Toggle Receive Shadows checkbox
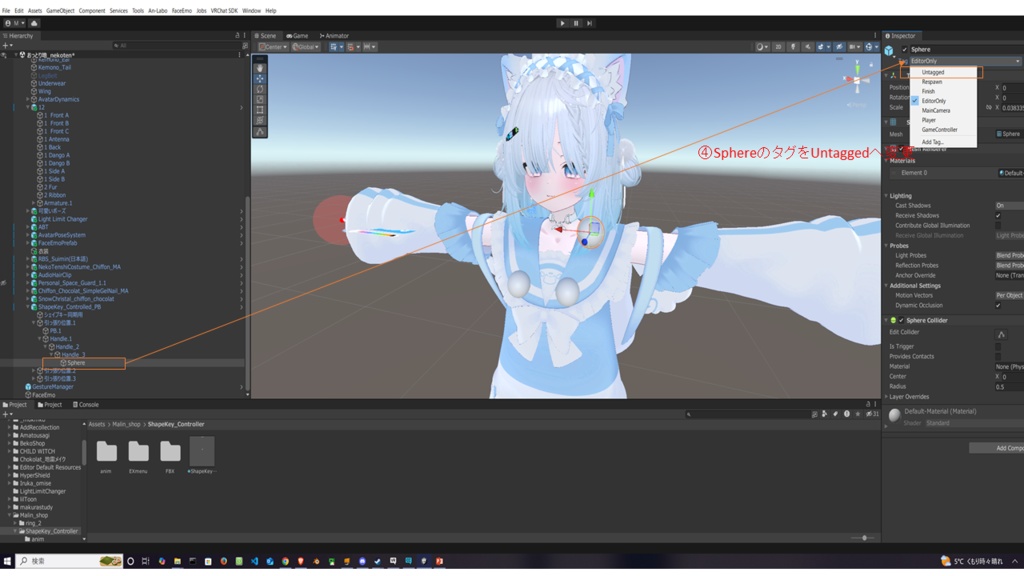The width and height of the screenshot is (1024, 576). click(x=998, y=216)
